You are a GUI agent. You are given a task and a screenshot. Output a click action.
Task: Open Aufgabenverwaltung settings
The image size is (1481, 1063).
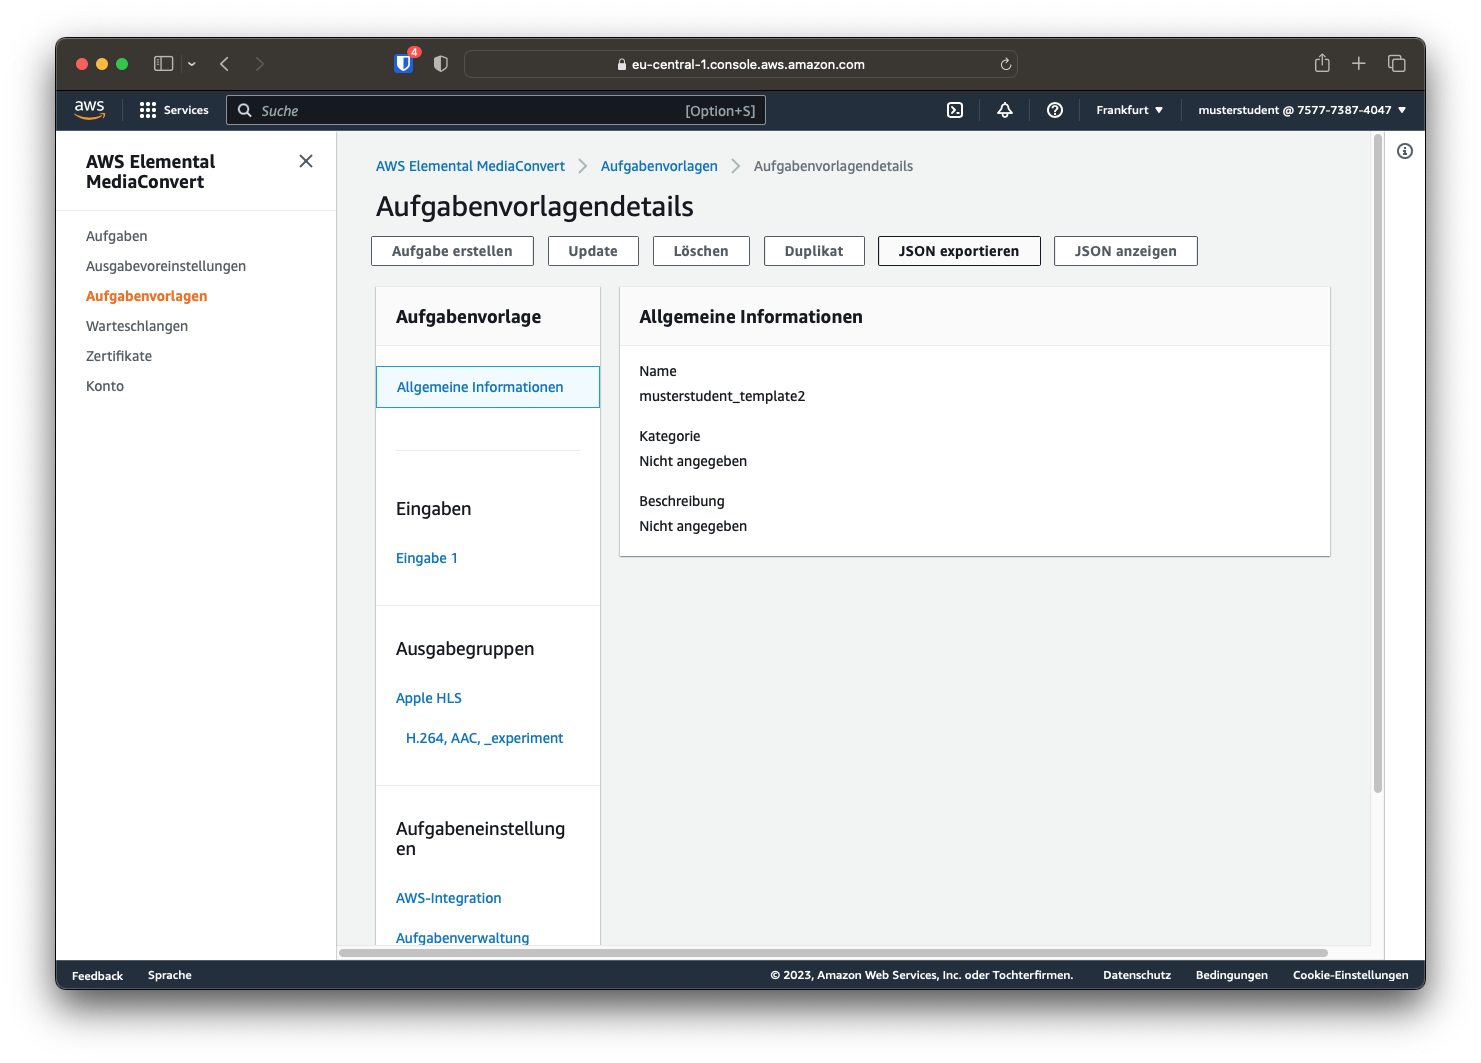[463, 937]
